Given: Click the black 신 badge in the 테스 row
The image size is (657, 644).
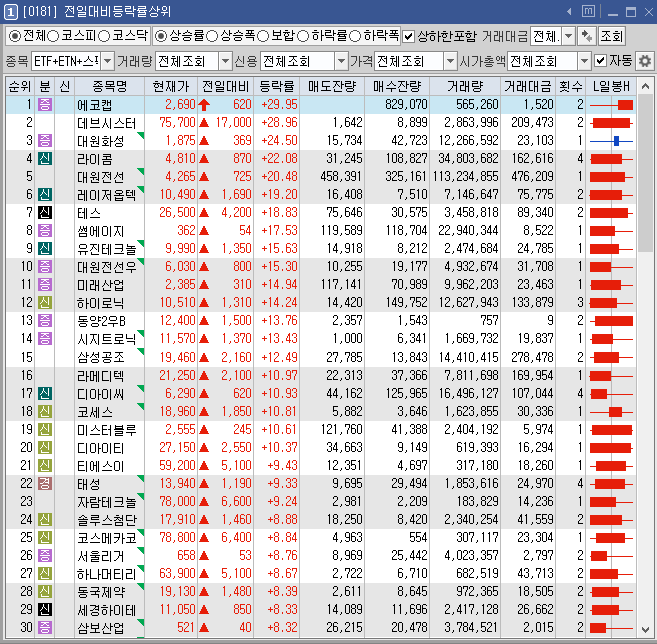Looking at the screenshot, I should 45,212.
